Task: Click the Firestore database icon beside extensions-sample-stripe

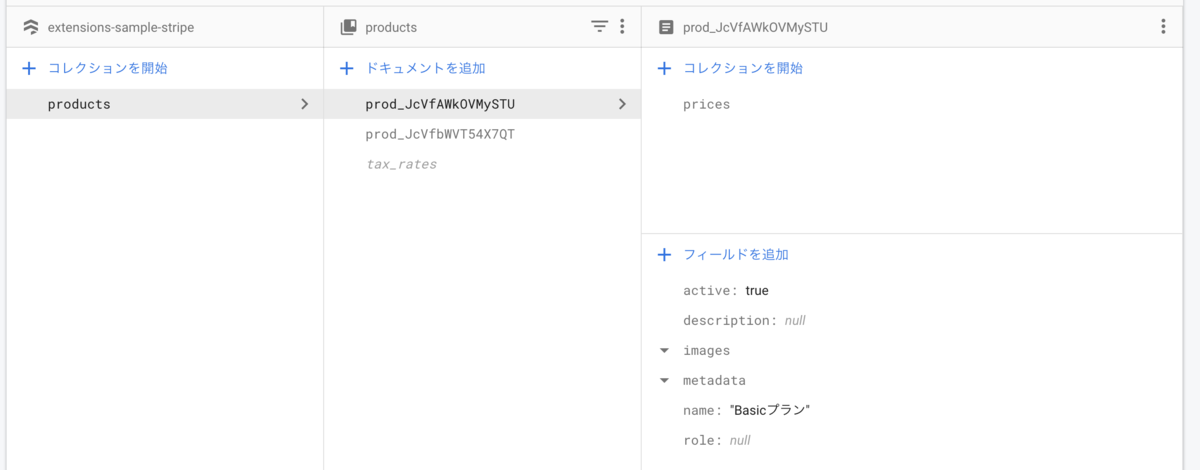Action: point(30,27)
